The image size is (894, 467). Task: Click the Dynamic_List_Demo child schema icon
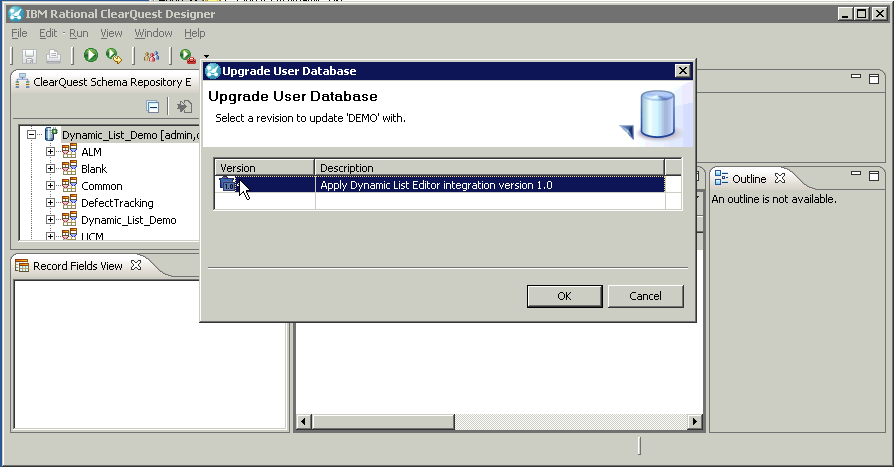[x=70, y=220]
